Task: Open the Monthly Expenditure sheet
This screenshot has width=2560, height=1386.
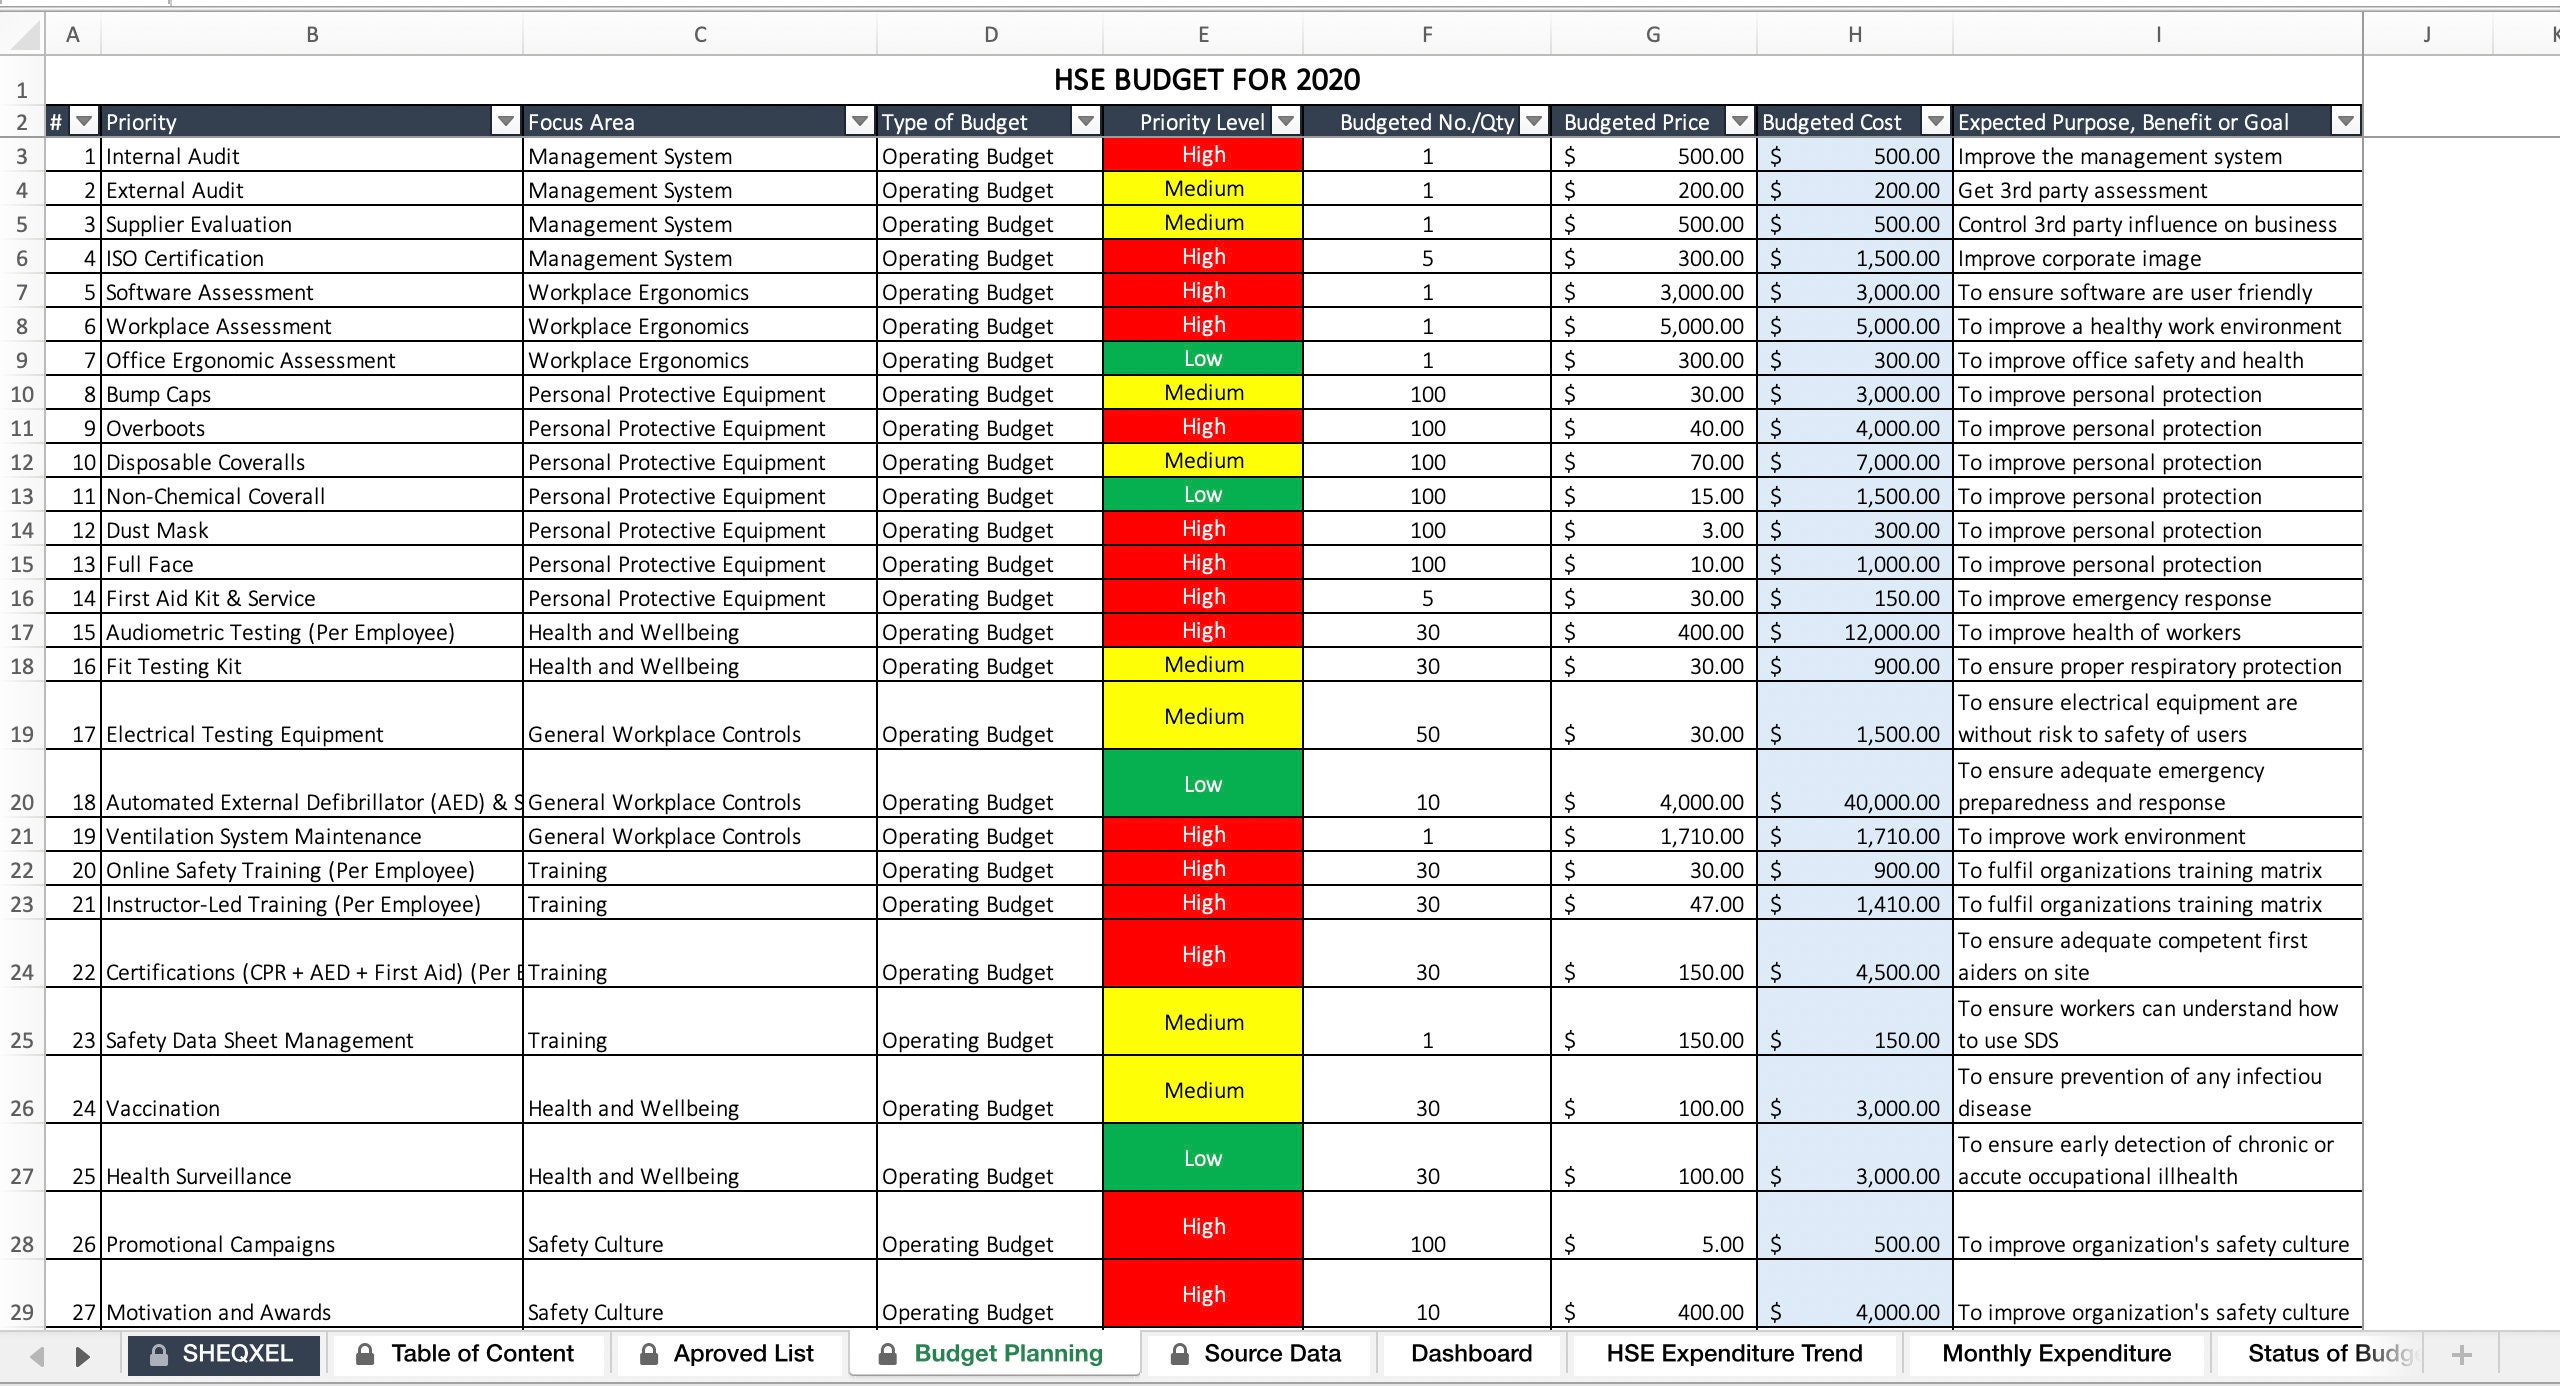Action: 2055,1353
